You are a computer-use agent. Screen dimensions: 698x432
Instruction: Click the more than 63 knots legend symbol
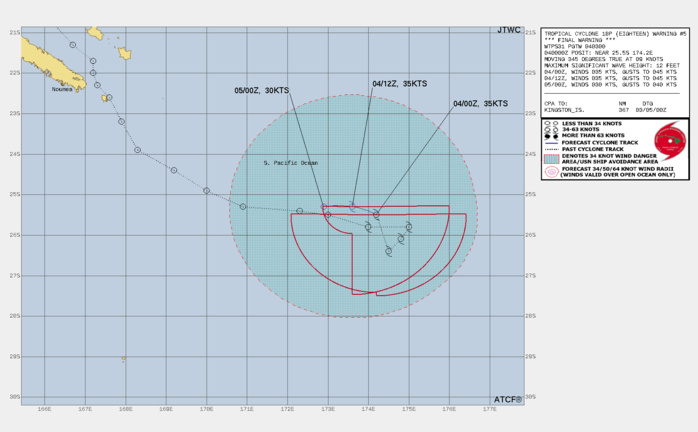click(550, 135)
